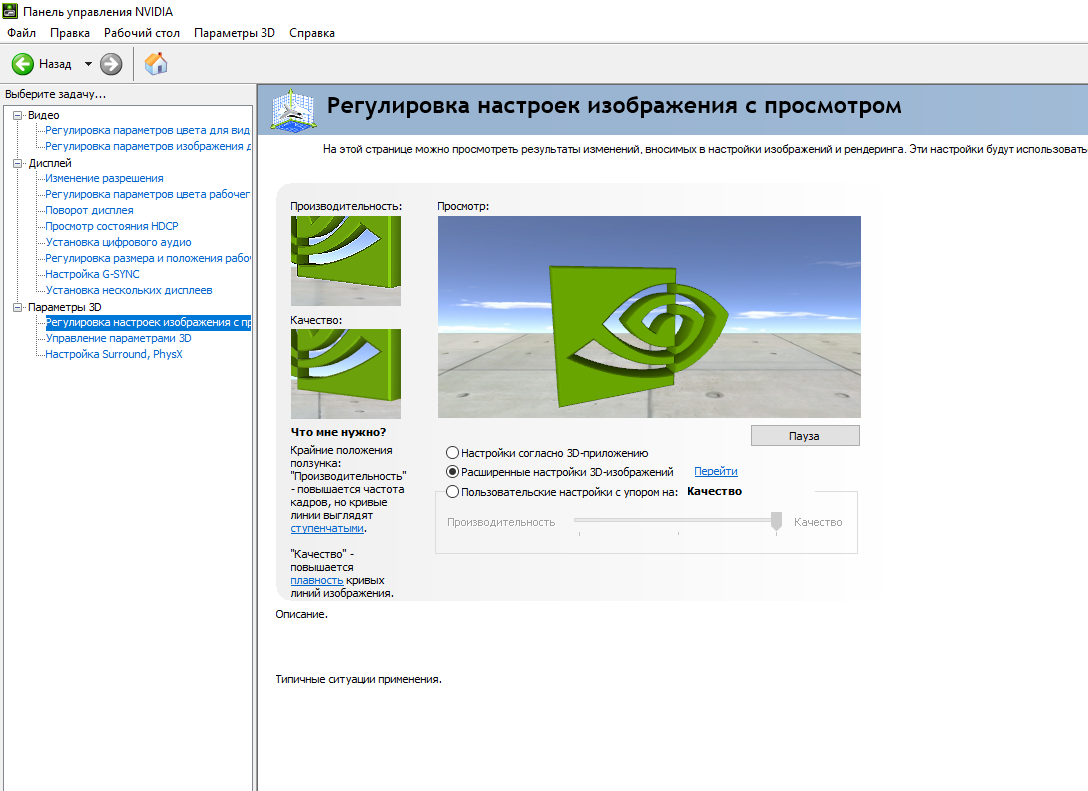Follow the Перейти link
The width and height of the screenshot is (1088, 791).
coord(715,472)
